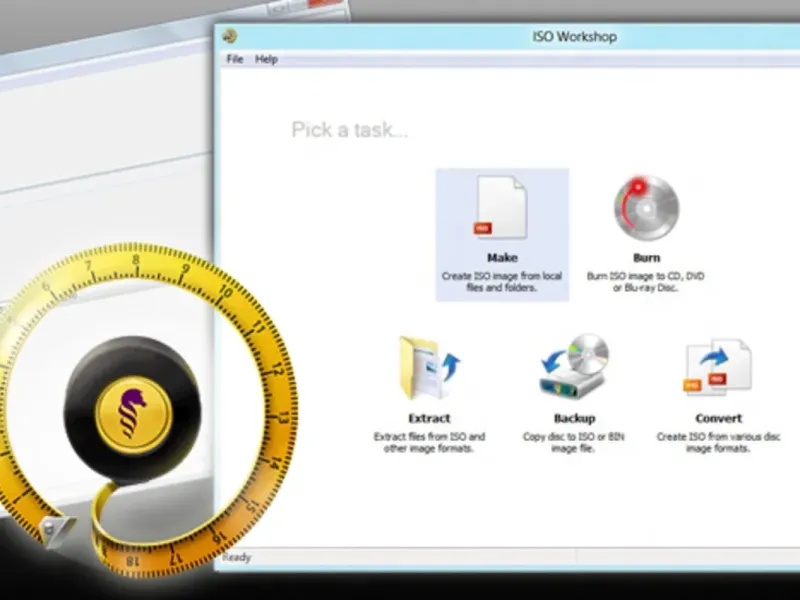Click the "Convert" task label
Image resolution: width=800 pixels, height=600 pixels.
(718, 418)
